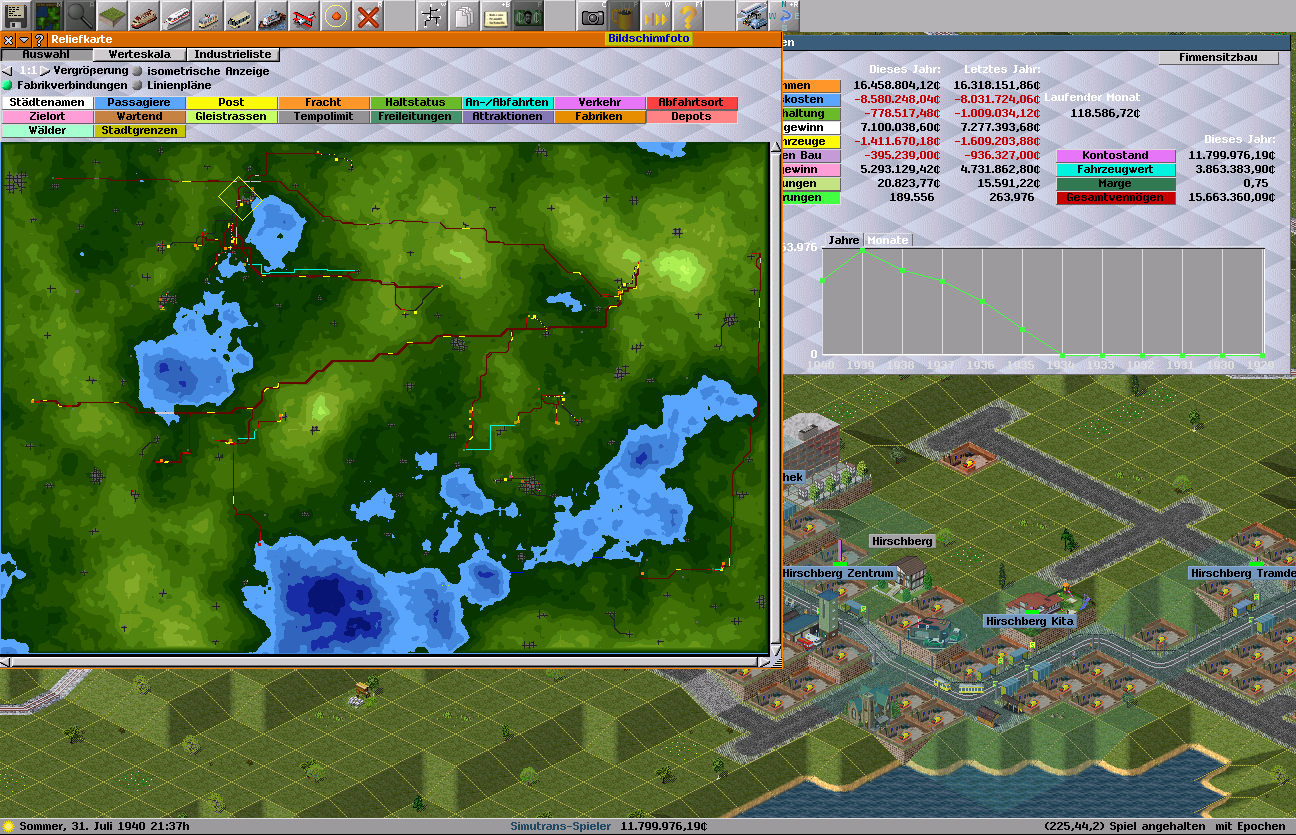Take a screenshot with the camera icon
Screen dimensions: 1296x835
593,15
